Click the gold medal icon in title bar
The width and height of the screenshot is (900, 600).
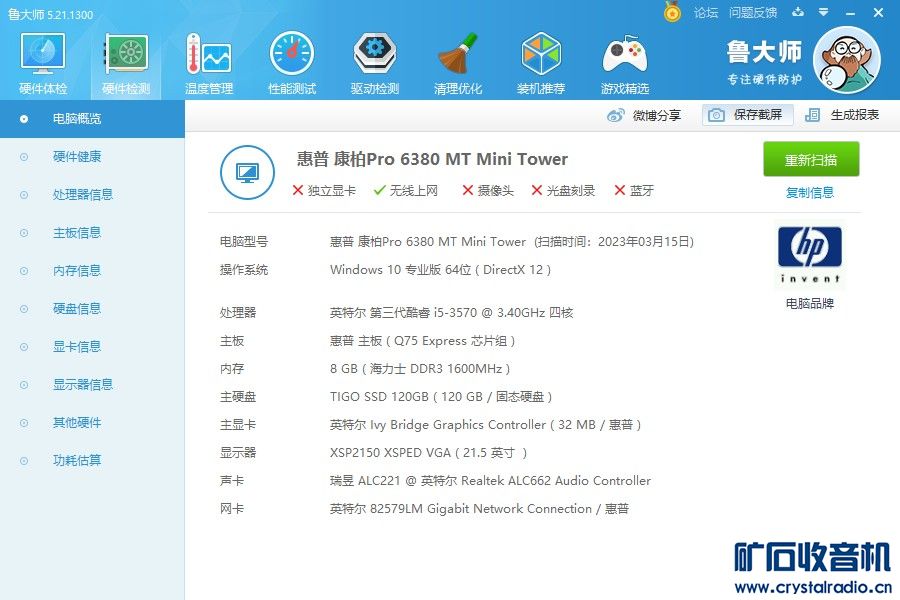(672, 12)
